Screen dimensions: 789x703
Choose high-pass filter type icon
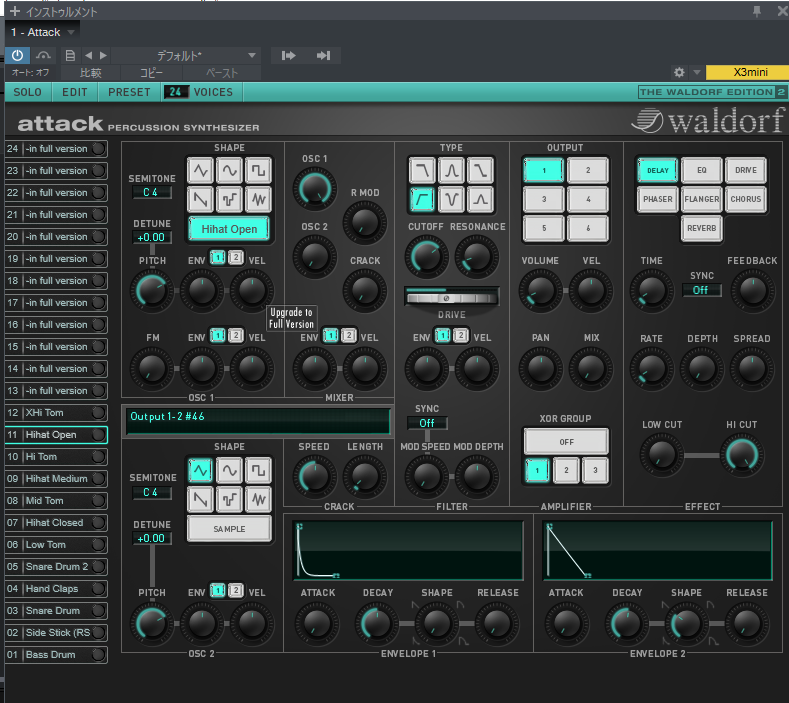click(x=422, y=200)
